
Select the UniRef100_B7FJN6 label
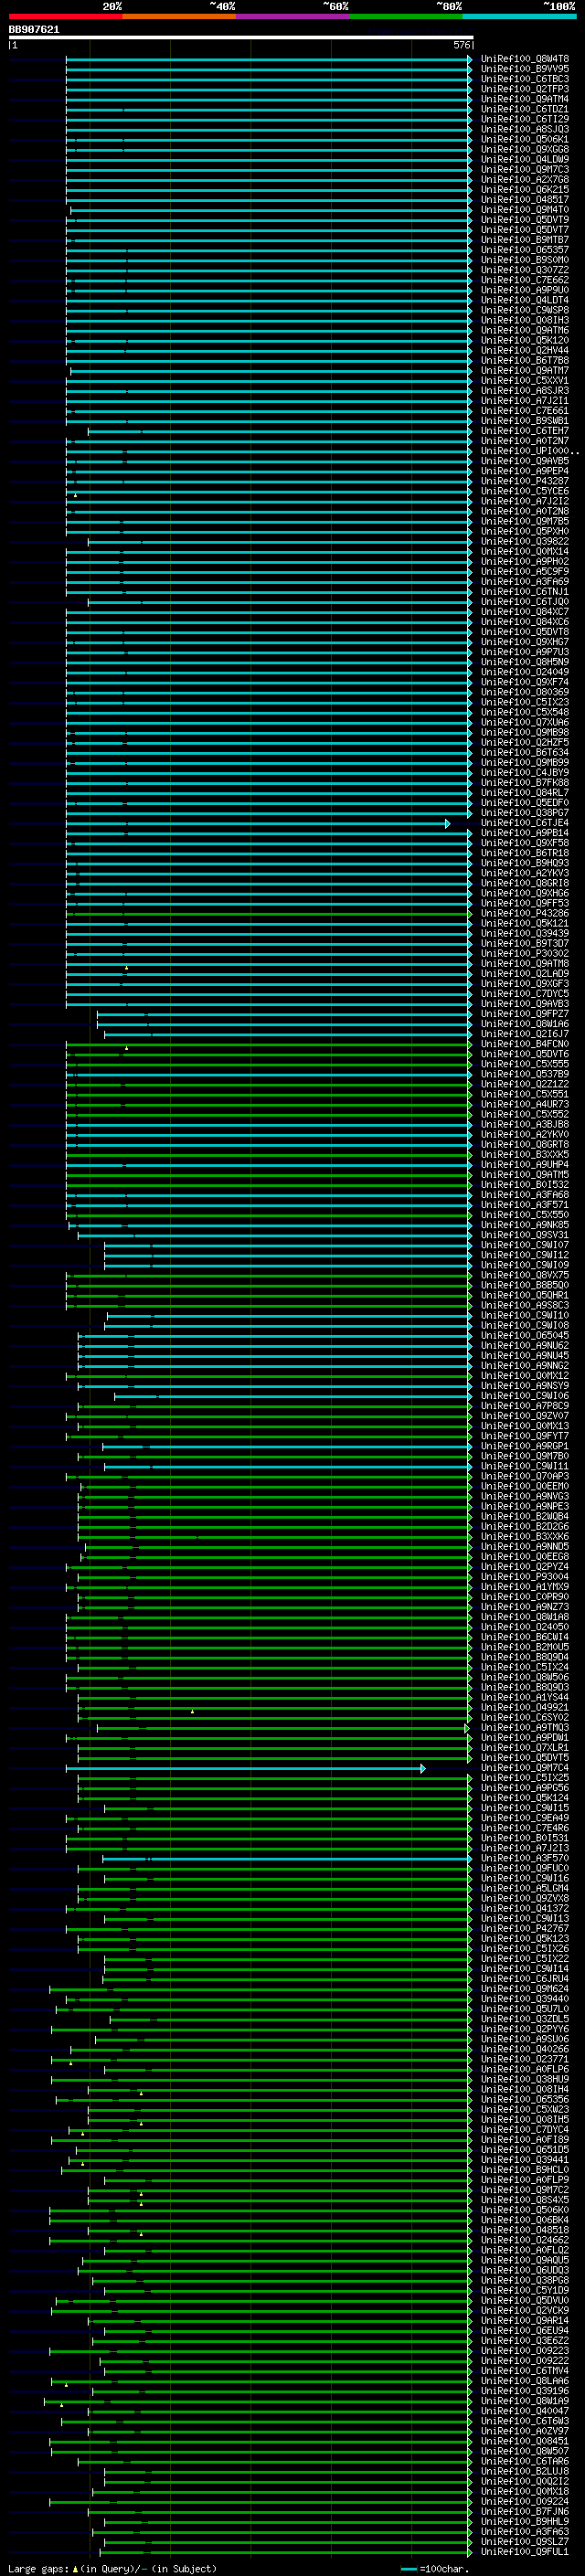pyautogui.click(x=525, y=2511)
